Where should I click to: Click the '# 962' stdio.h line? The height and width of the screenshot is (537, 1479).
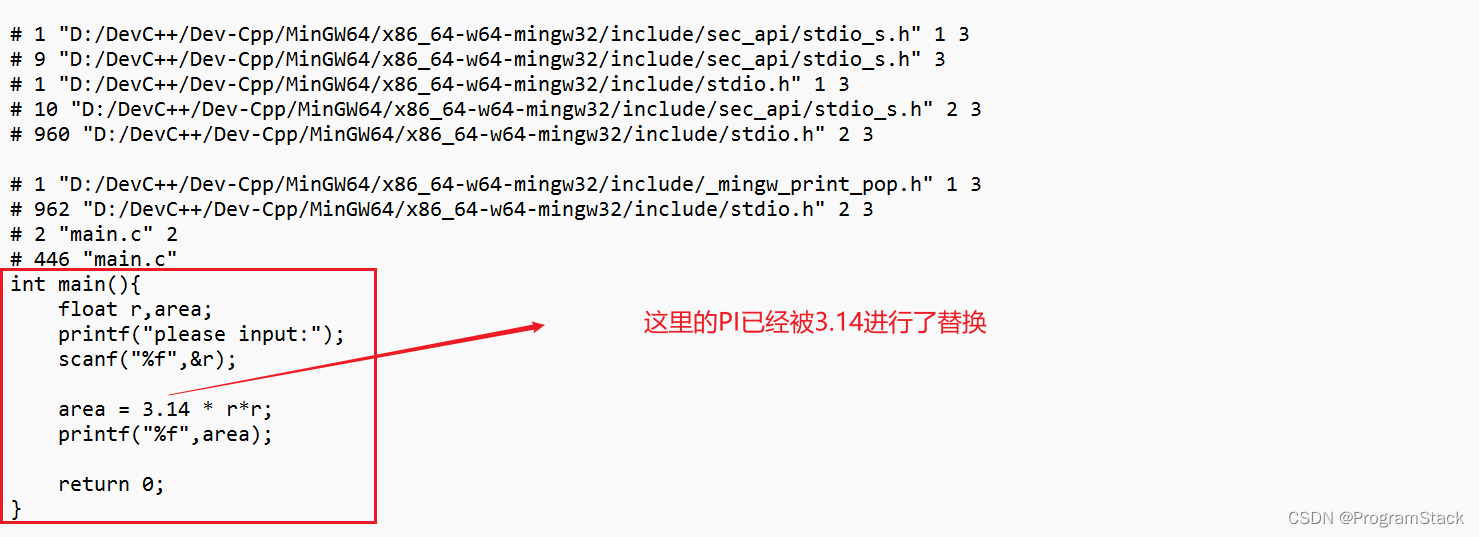(442, 209)
